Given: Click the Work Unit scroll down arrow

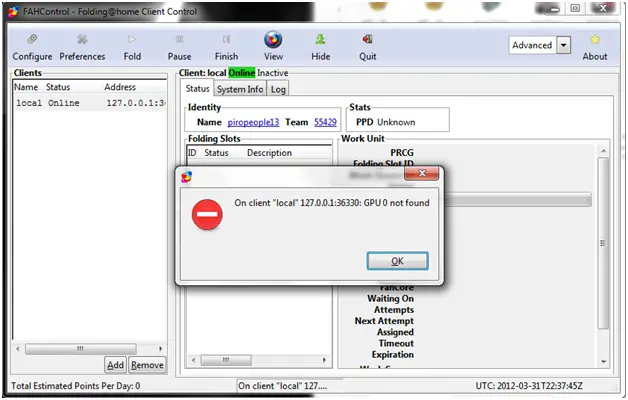Looking at the screenshot, I should point(603,362).
